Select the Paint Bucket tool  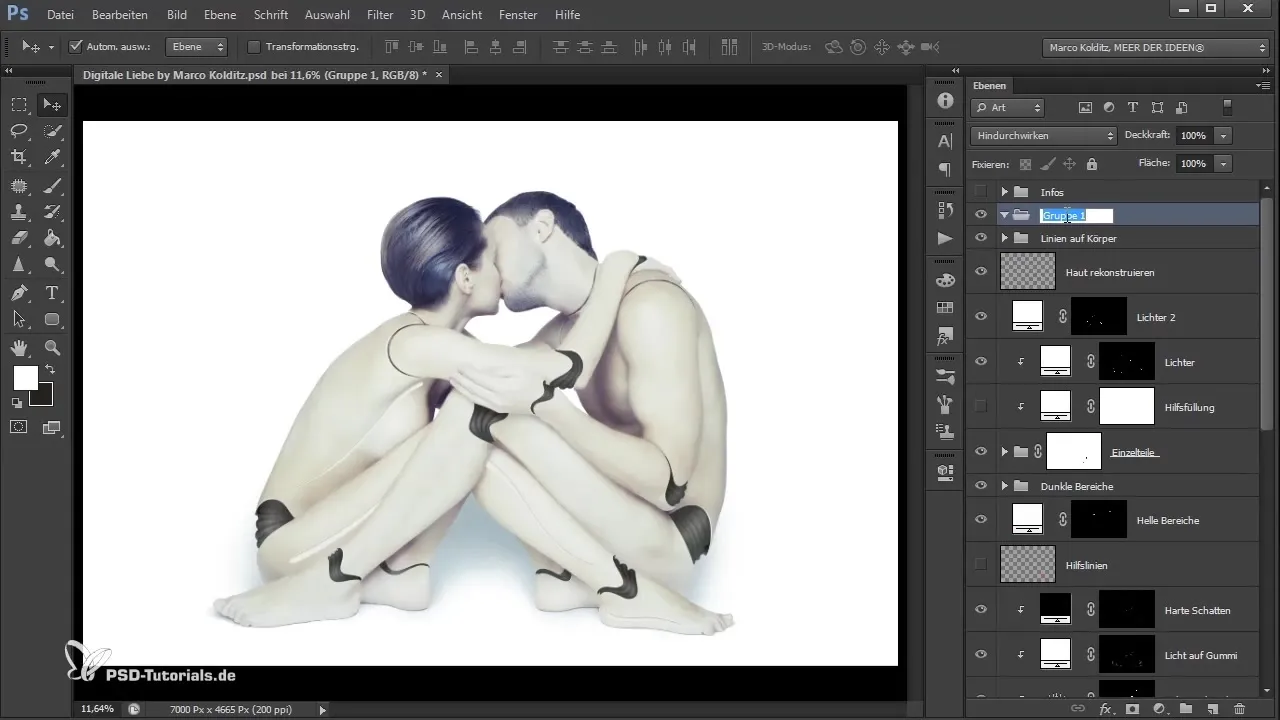click(52, 238)
